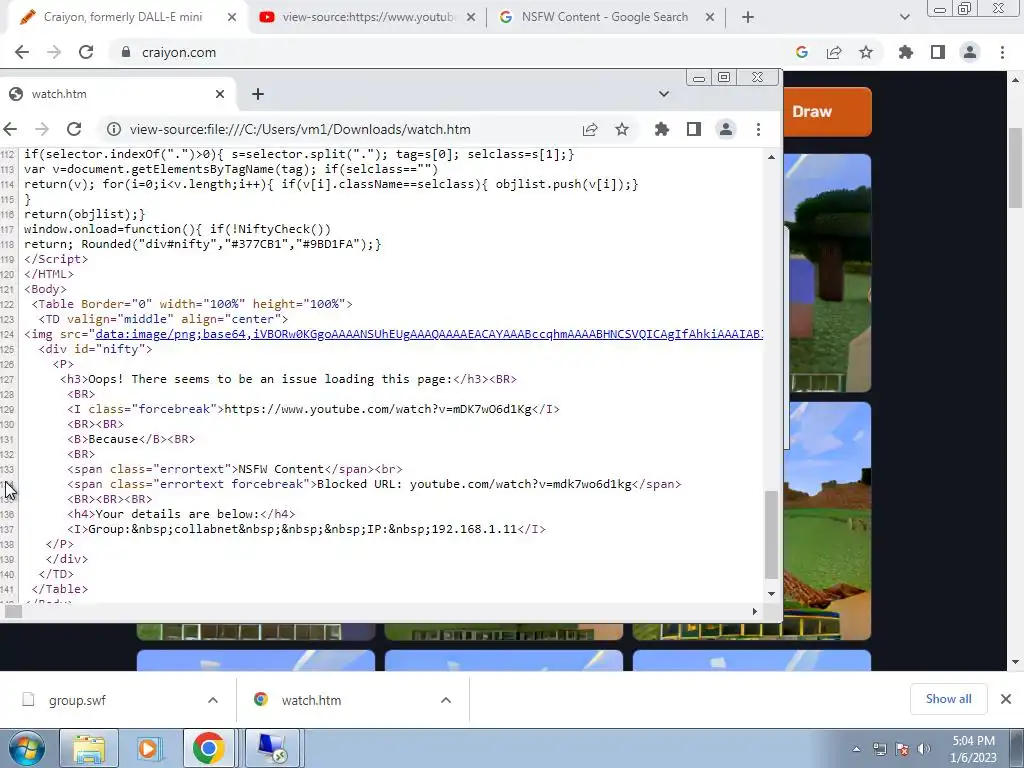1024x768 pixels.
Task: Click the site info icon beside view-source URL
Action: (114, 129)
